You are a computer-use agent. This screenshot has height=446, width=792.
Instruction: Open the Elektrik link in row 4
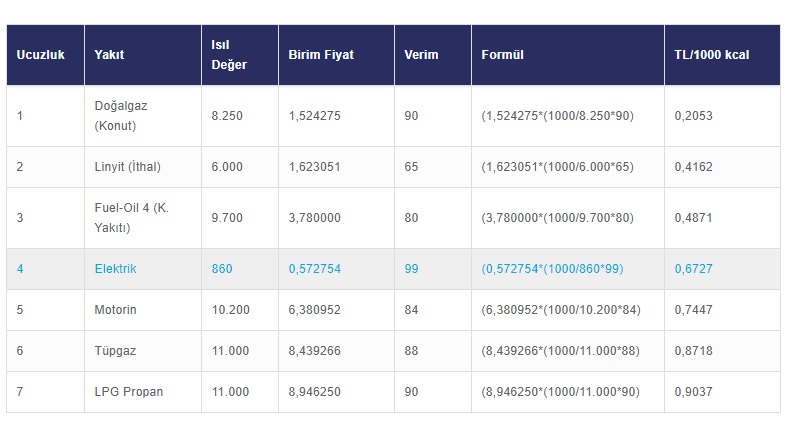tap(116, 269)
